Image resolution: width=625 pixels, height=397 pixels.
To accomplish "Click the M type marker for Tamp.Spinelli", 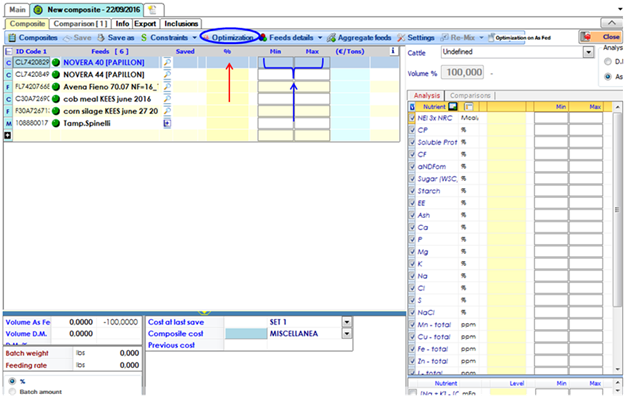I will (x=8, y=124).
